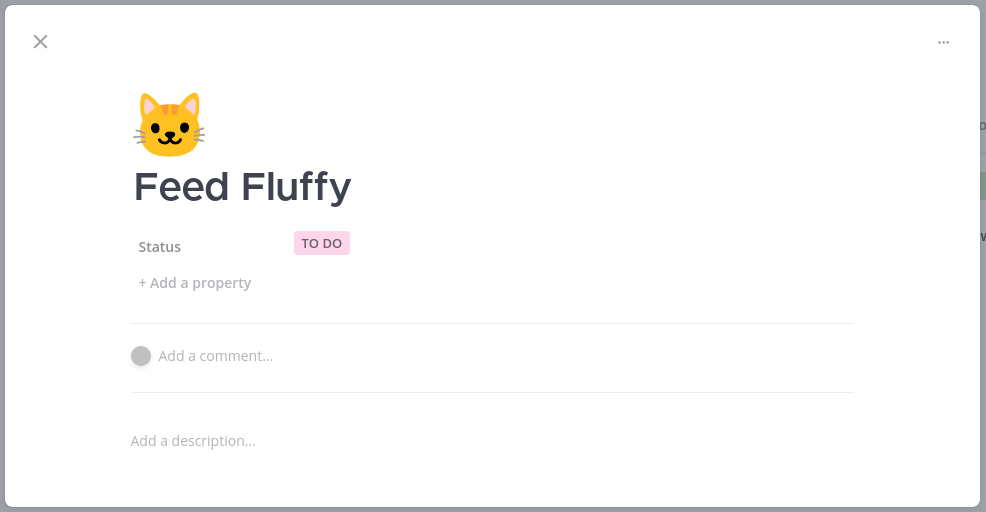Click the gray user avatar circle
Image resolution: width=986 pixels, height=512 pixels.
click(x=141, y=356)
